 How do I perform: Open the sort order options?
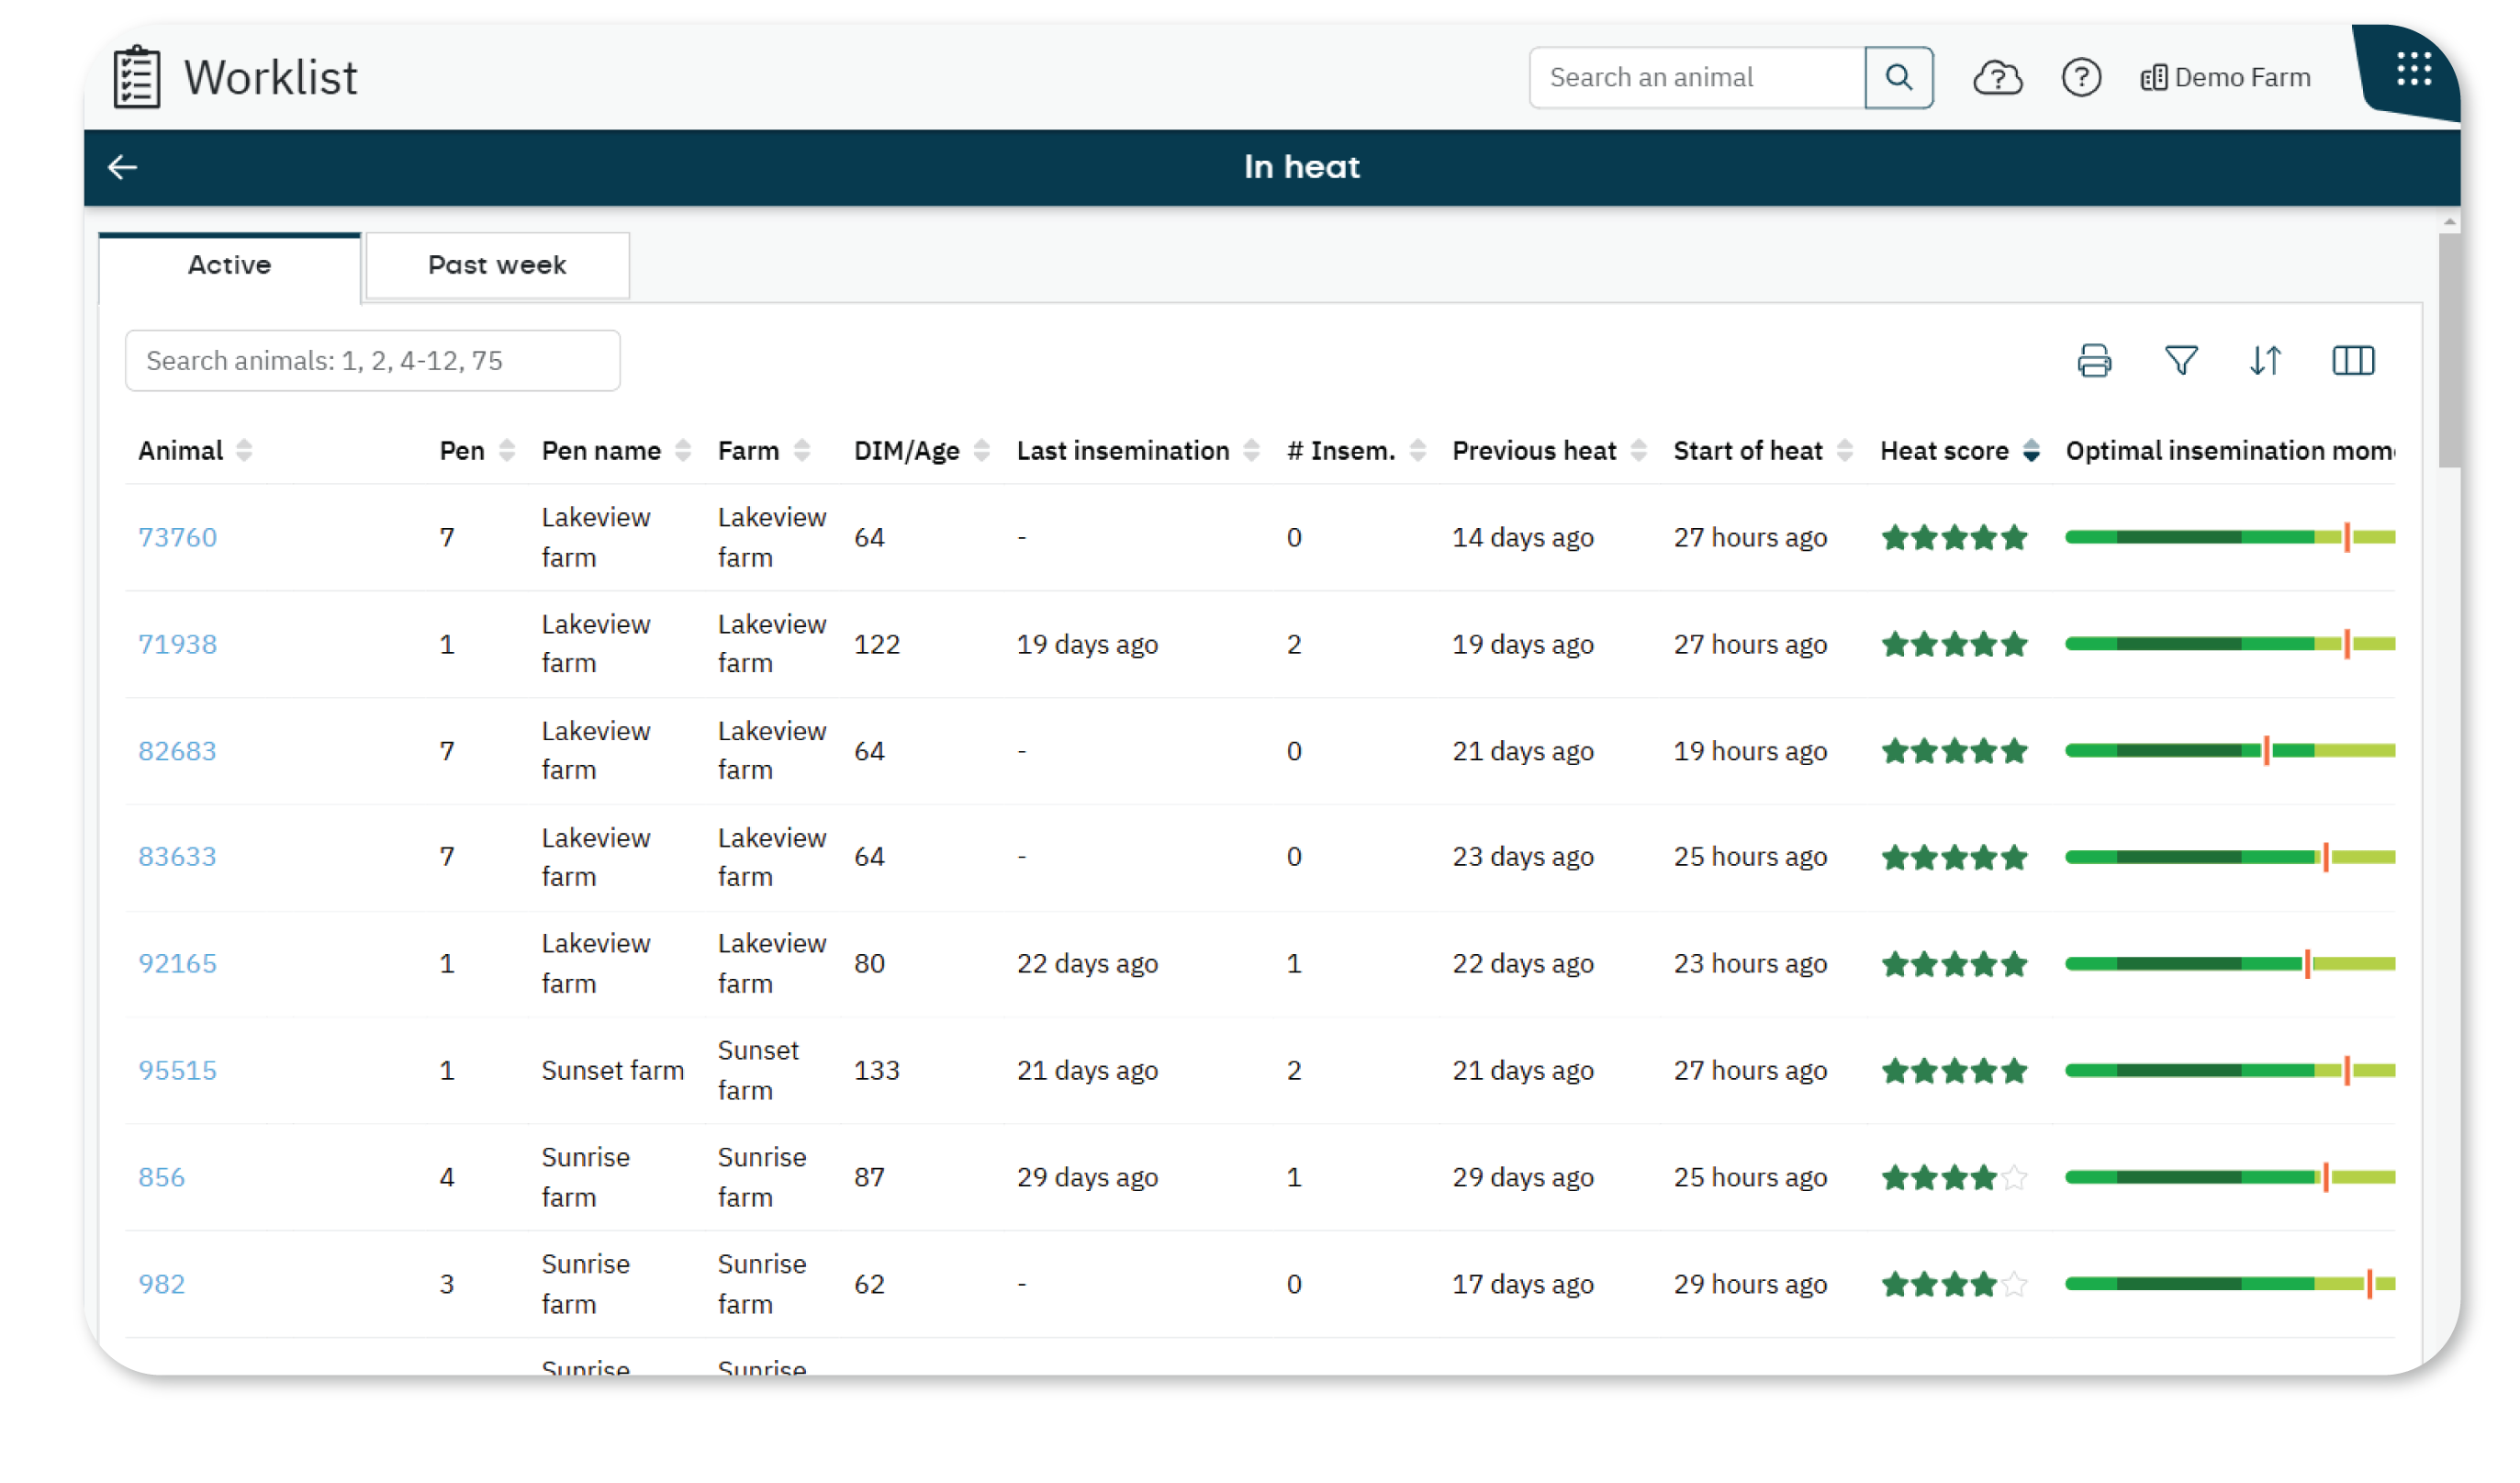click(2266, 361)
